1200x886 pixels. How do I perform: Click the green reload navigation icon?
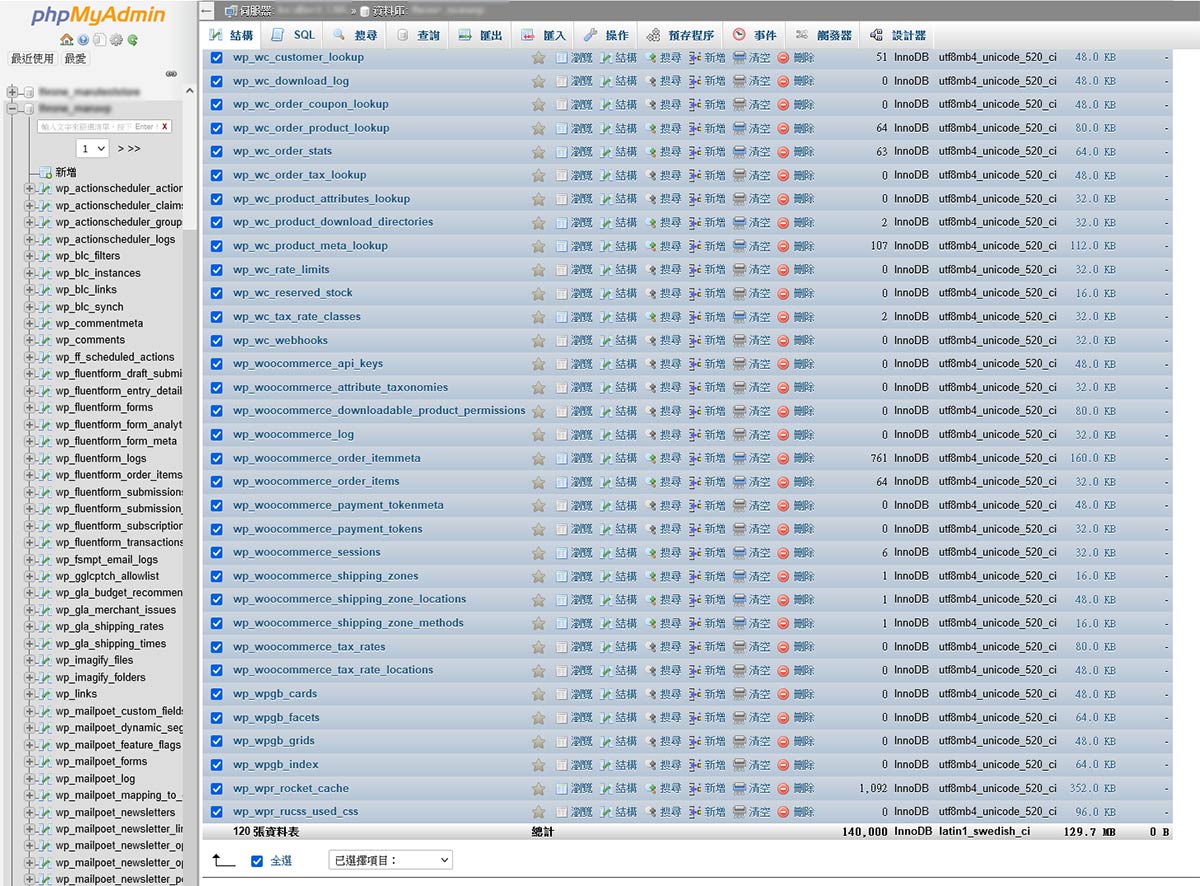click(132, 40)
